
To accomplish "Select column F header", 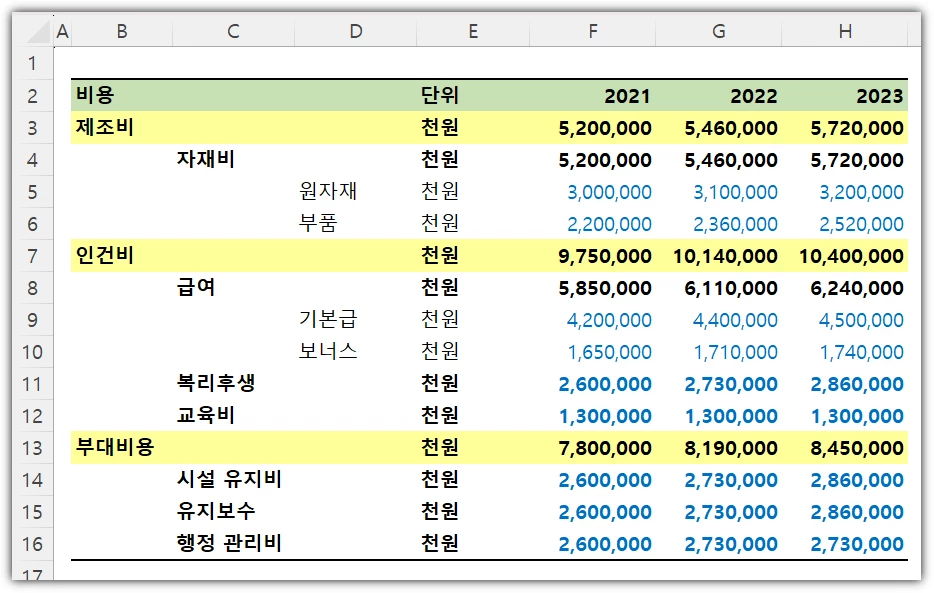I will point(593,31).
